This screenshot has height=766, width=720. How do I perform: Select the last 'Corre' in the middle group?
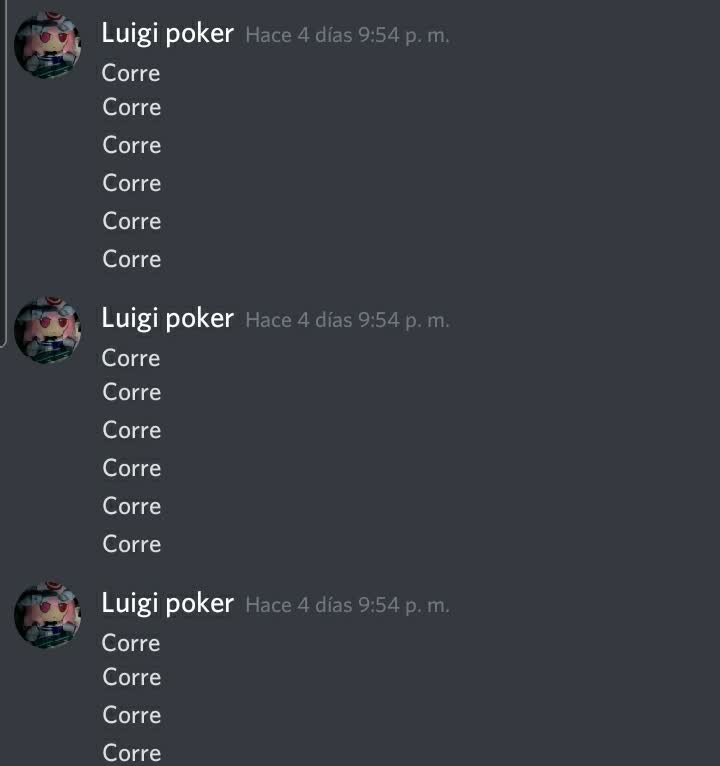[x=132, y=544]
